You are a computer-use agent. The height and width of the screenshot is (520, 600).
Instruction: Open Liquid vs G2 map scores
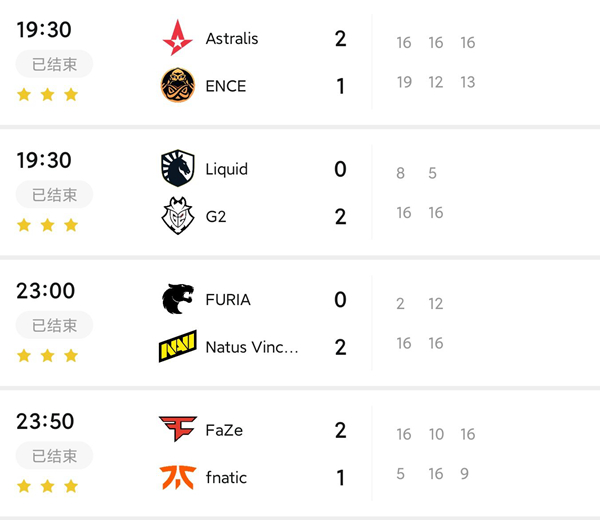point(420,192)
